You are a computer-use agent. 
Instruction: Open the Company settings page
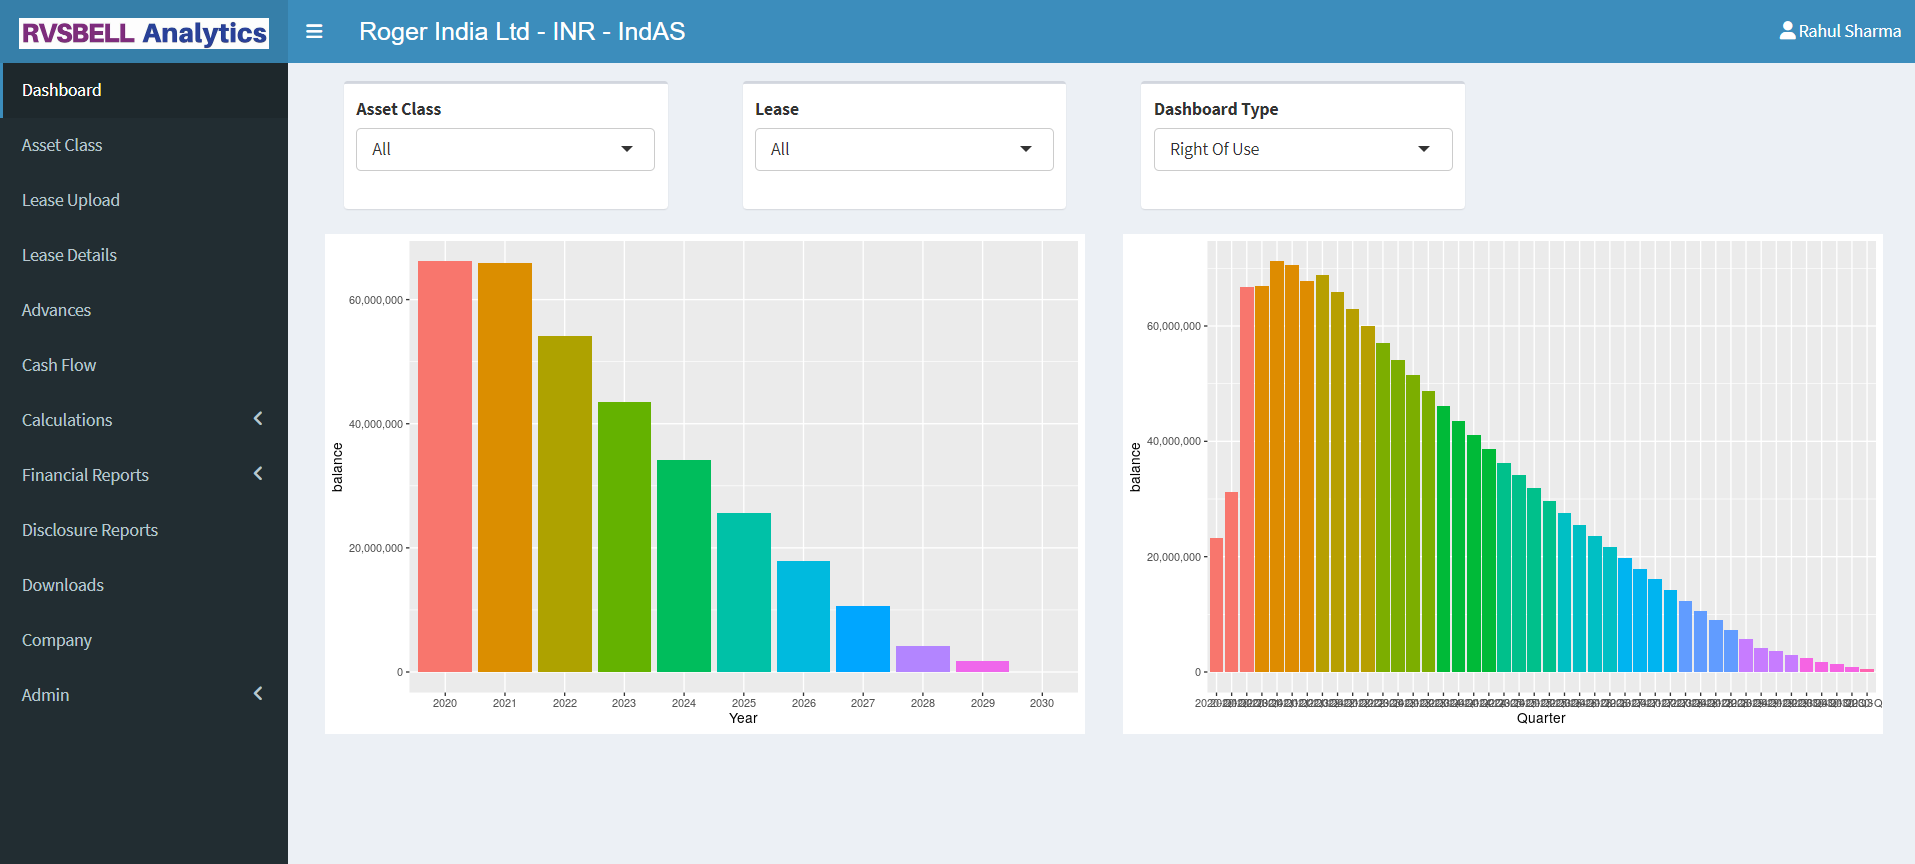[x=57, y=640]
